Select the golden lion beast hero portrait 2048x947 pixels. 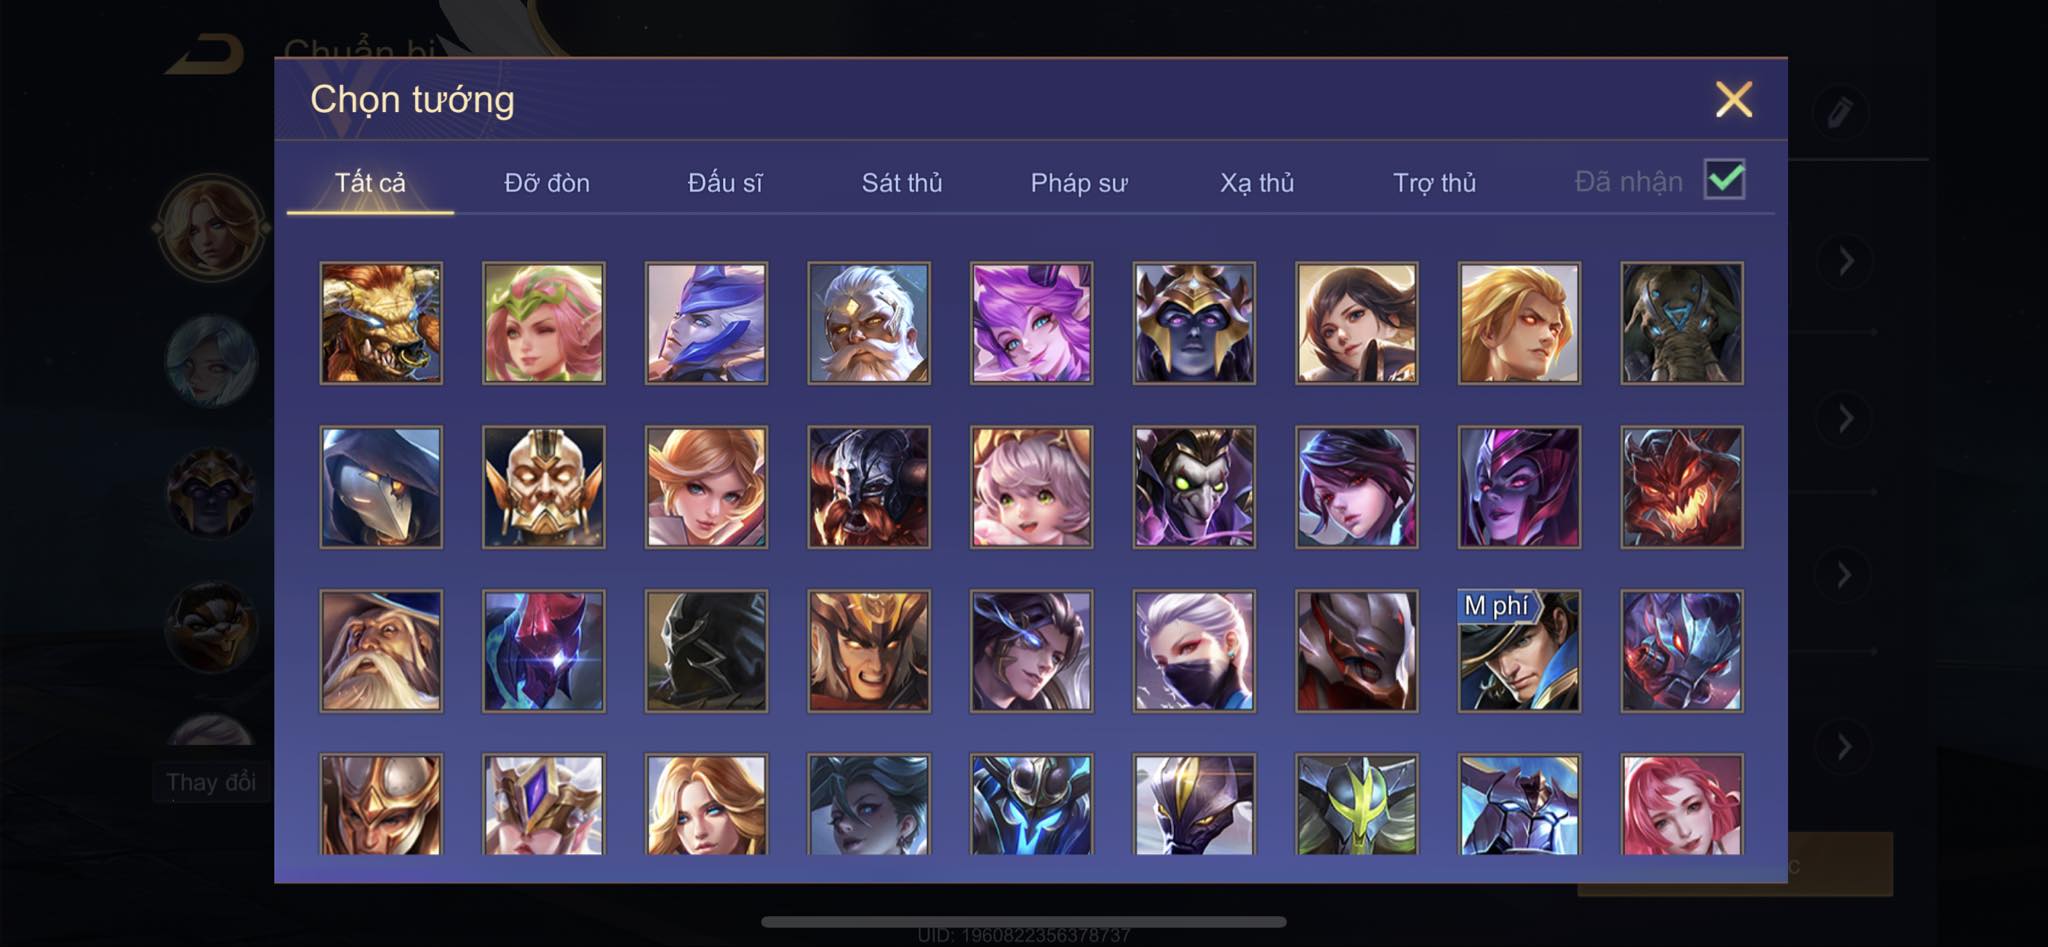pos(381,323)
